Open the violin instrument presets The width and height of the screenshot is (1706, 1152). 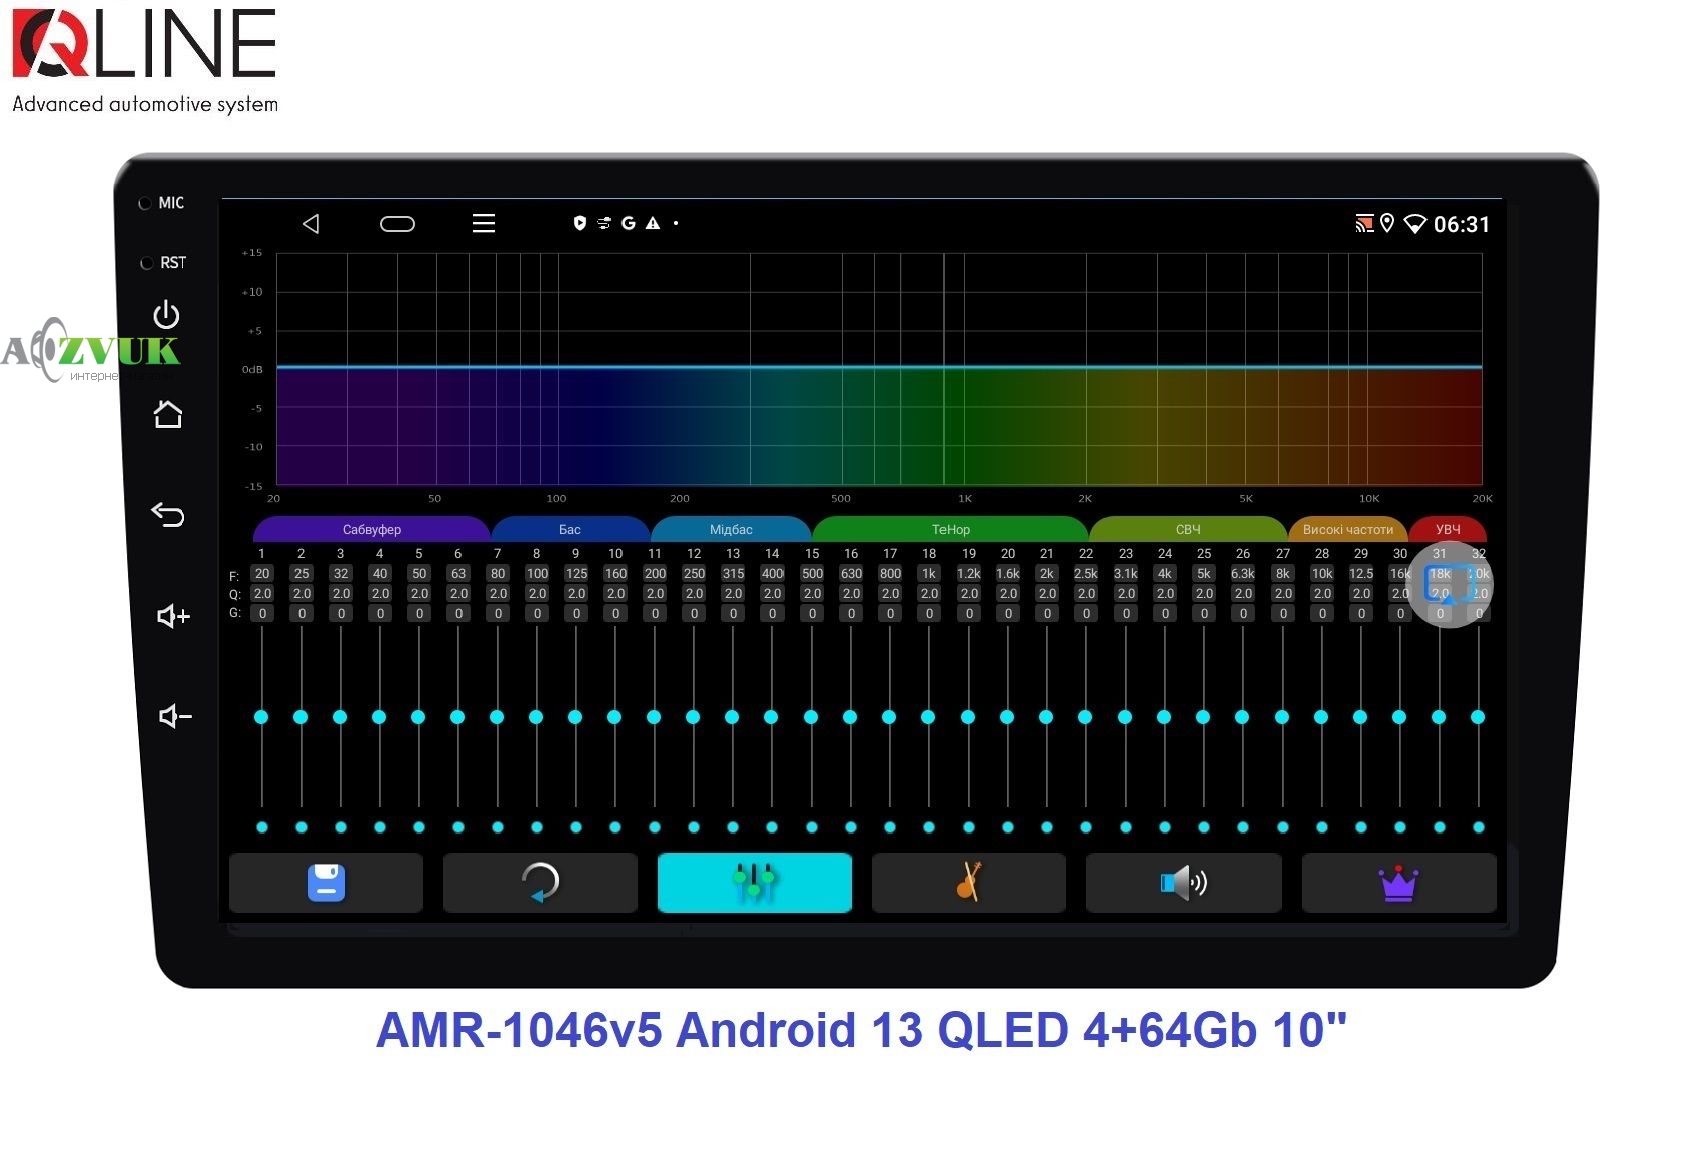tap(968, 883)
